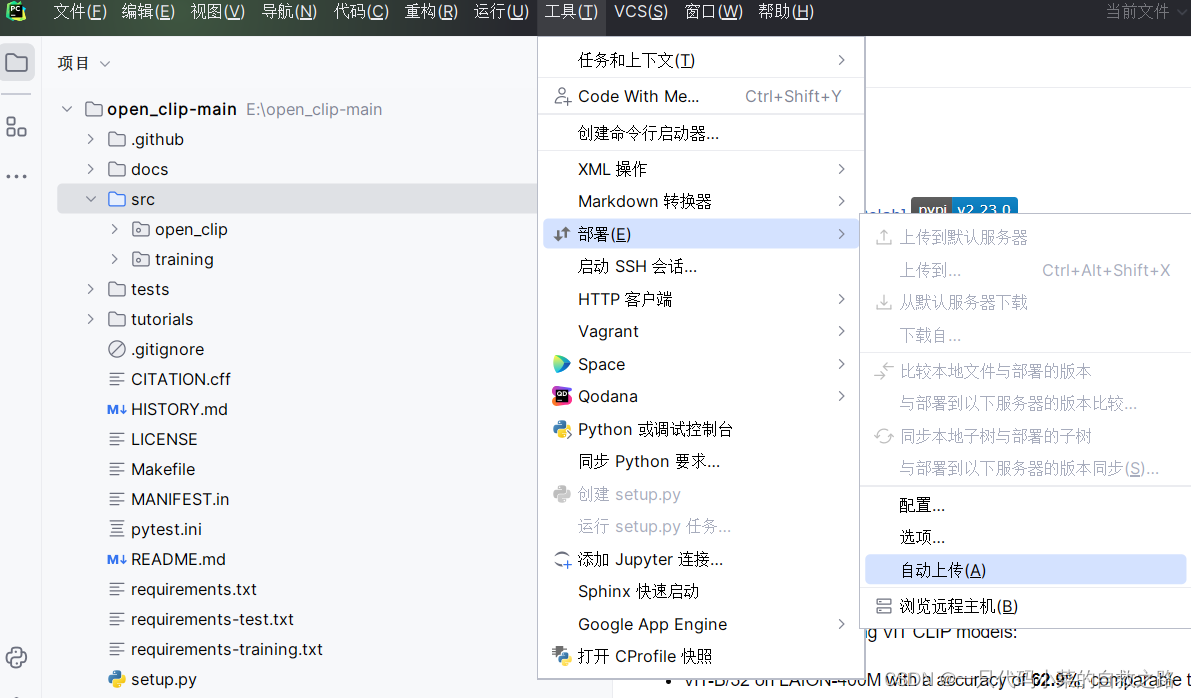Expand the docs folder
Viewport: 1191px width, 698px height.
pos(90,169)
